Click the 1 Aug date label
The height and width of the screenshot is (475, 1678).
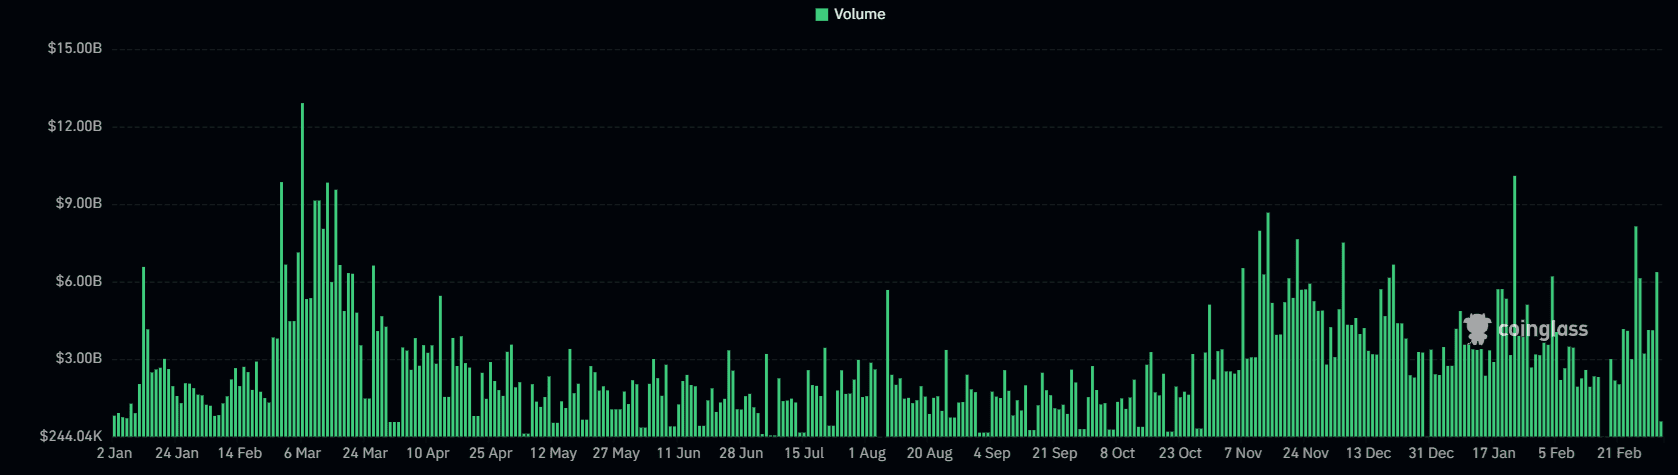click(867, 453)
